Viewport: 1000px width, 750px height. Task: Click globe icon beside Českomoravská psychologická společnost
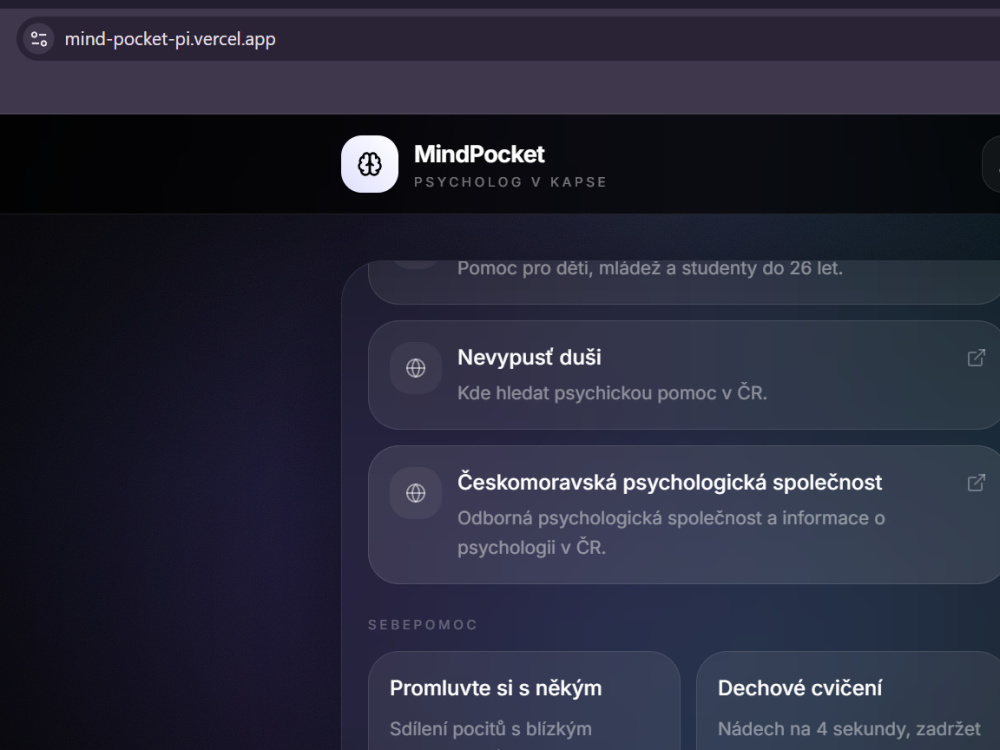tap(416, 493)
